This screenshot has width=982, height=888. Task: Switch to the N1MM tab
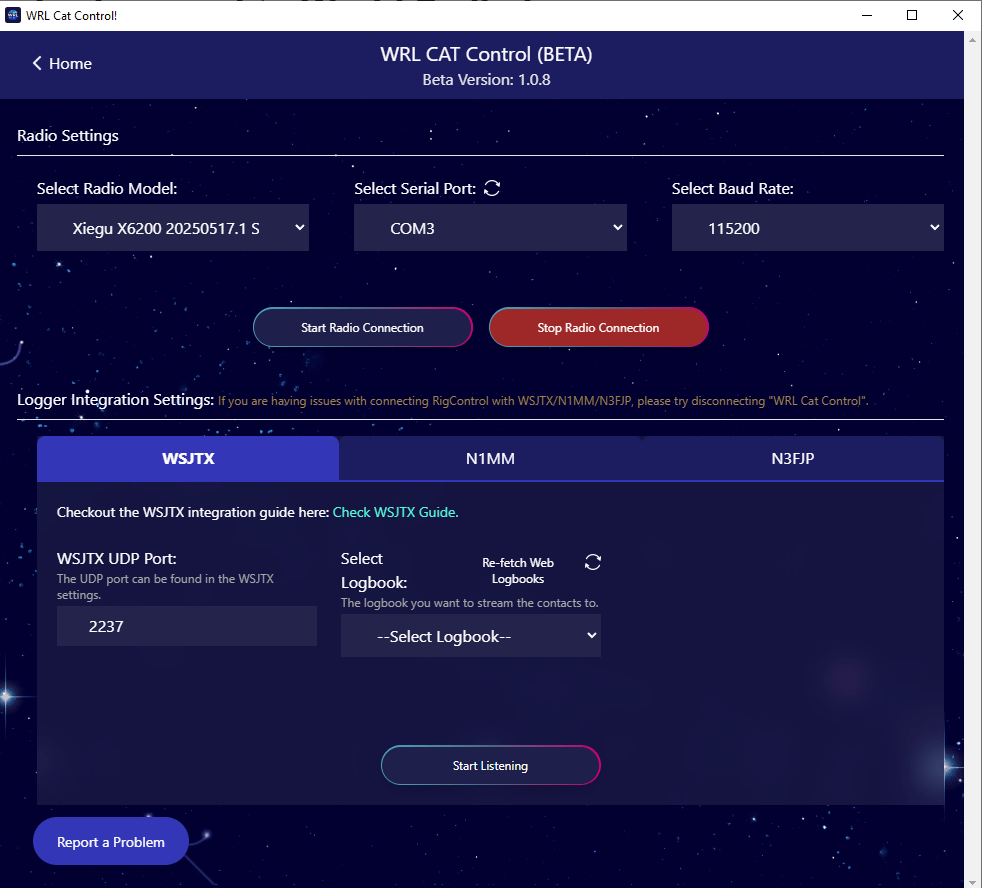(x=490, y=459)
